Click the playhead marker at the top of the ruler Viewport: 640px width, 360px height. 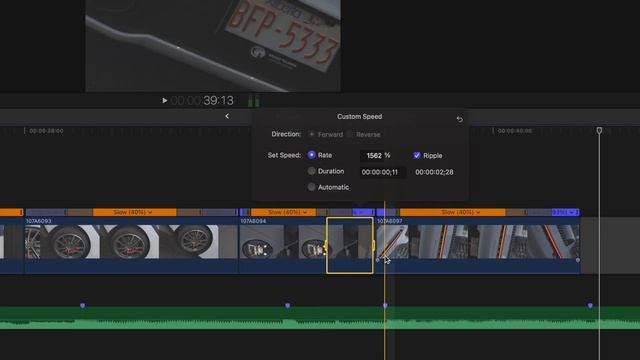pos(599,130)
